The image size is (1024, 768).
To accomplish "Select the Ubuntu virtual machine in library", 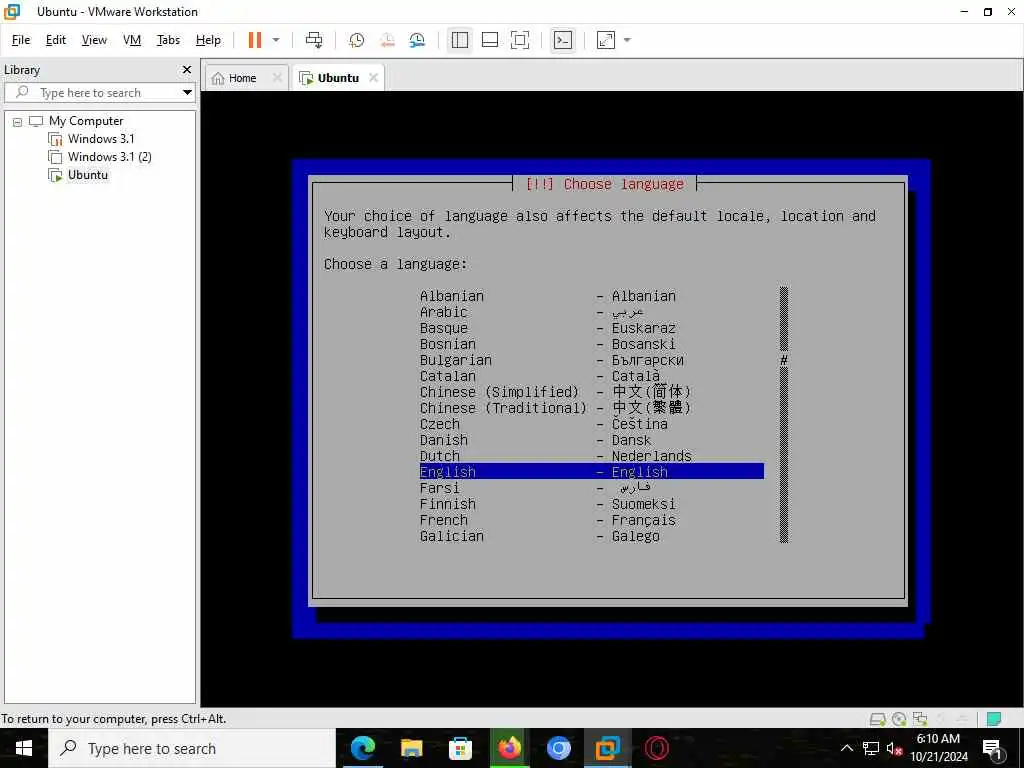I will coord(88,174).
